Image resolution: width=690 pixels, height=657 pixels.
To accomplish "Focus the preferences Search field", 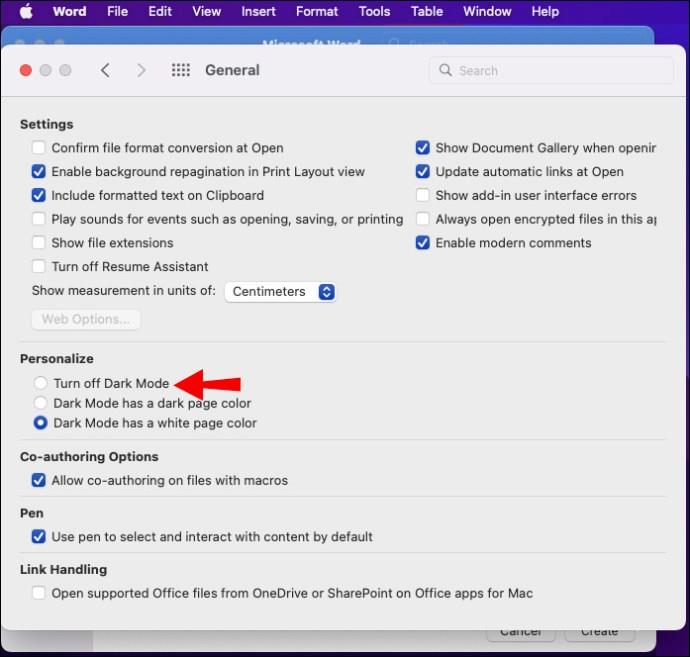I will 551,70.
